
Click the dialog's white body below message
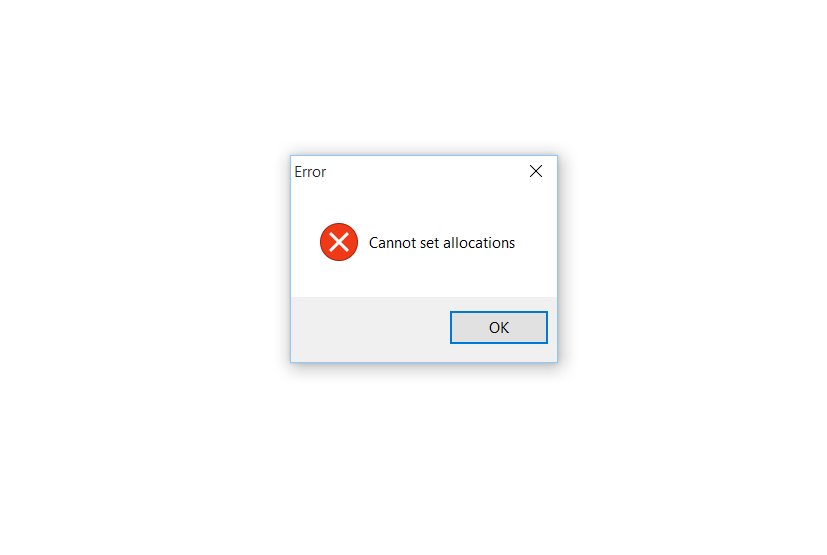424,280
